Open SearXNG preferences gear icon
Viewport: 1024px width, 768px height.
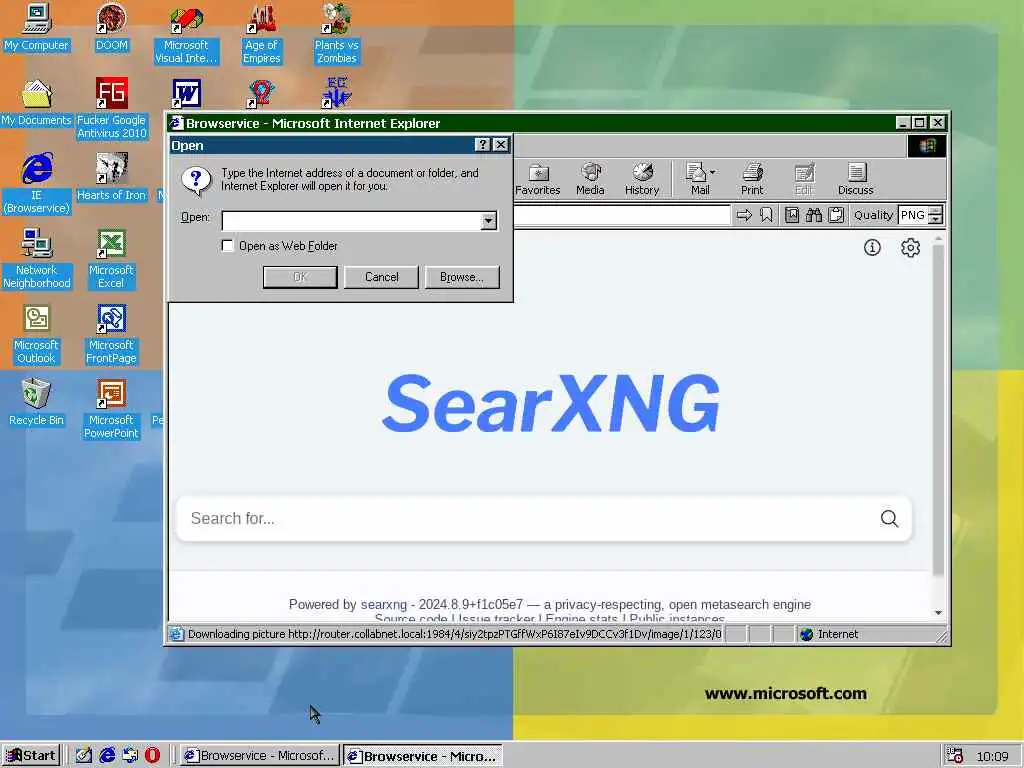coord(910,248)
